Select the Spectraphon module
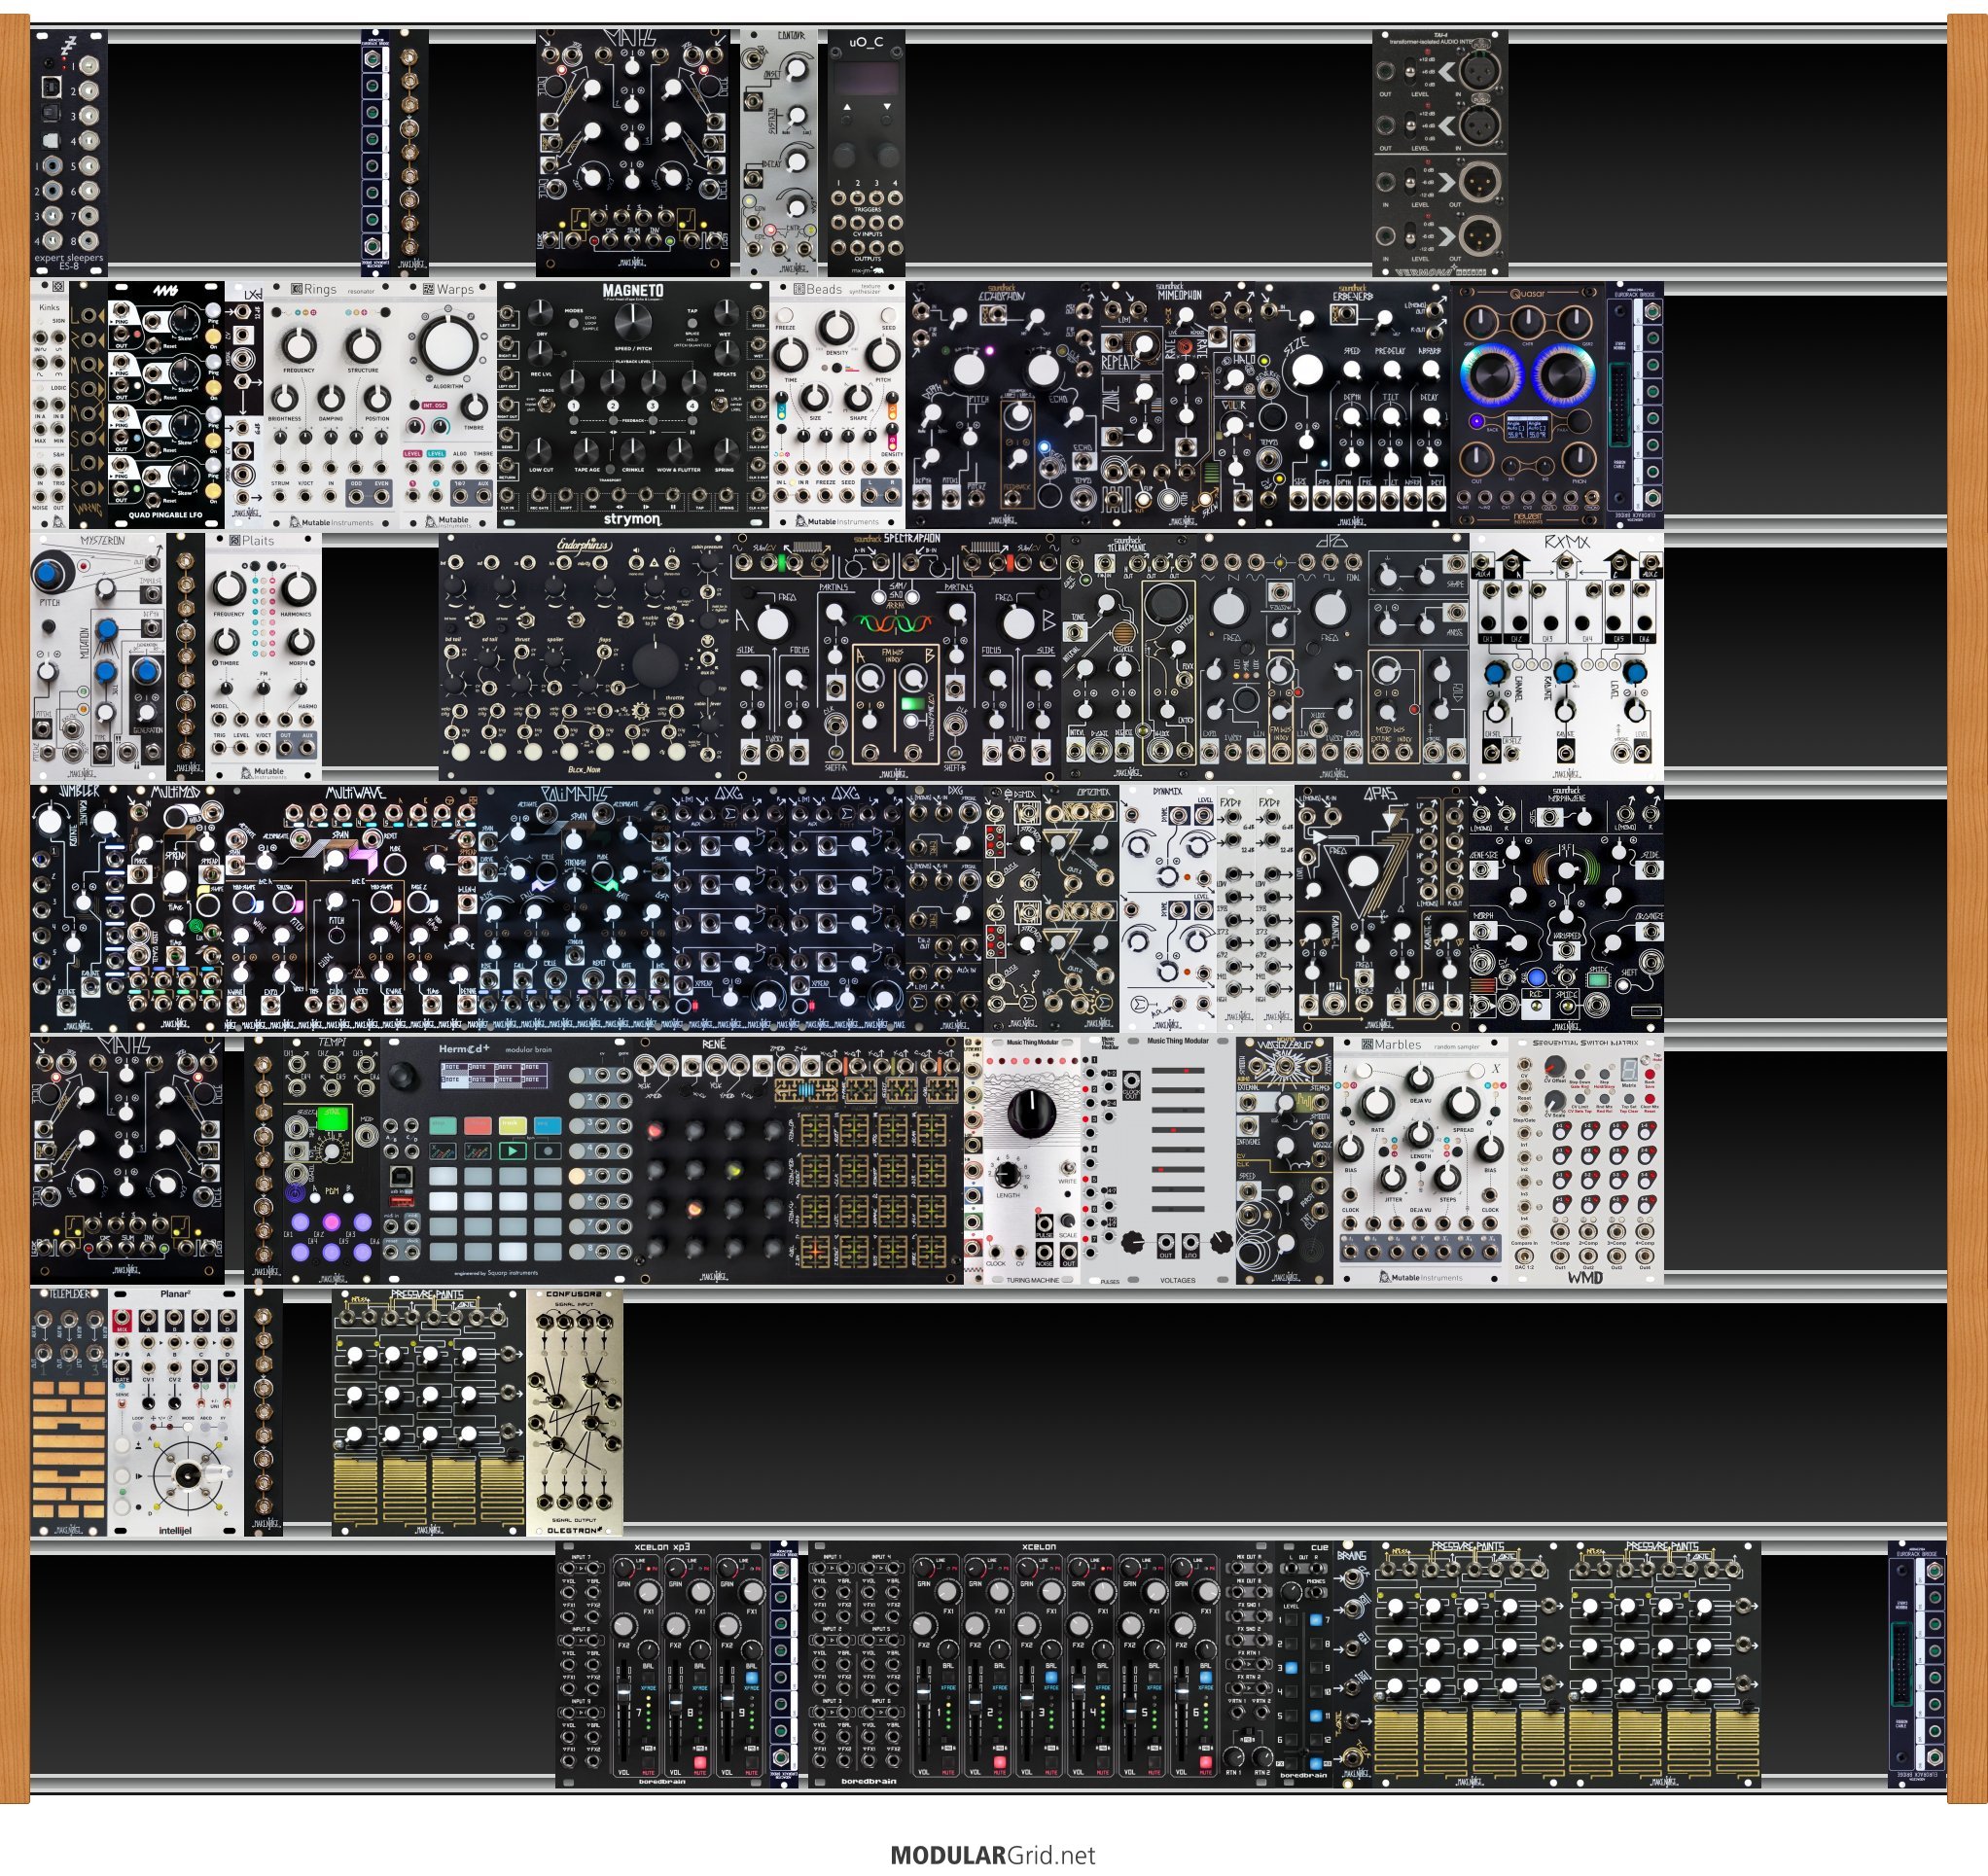1988x1876 pixels. (896, 656)
